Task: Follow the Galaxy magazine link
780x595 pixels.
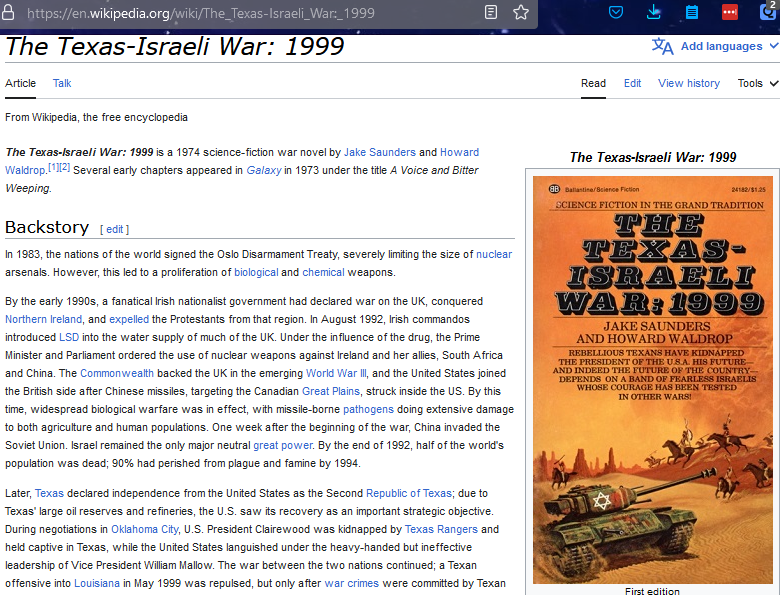Action: 264,170
